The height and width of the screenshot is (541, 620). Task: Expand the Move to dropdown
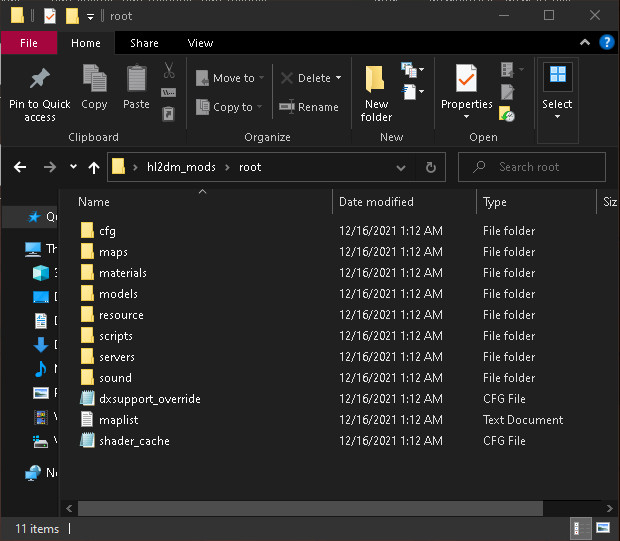262,78
